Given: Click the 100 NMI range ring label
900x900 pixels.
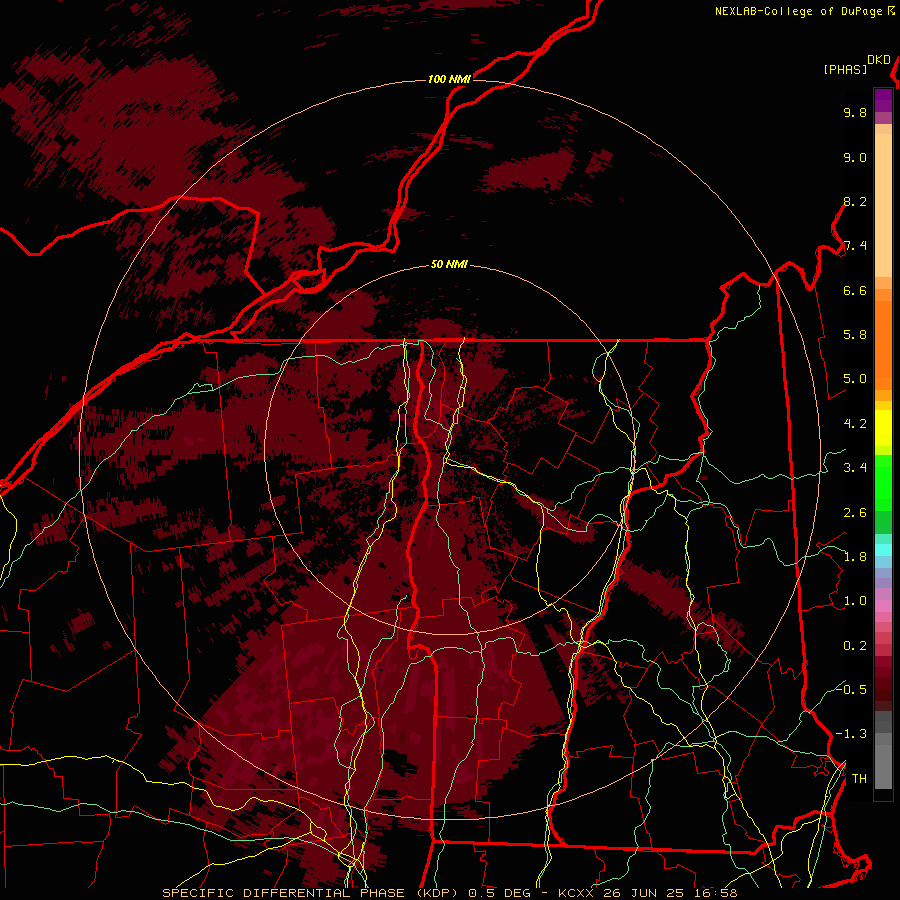Looking at the screenshot, I should click(449, 79).
